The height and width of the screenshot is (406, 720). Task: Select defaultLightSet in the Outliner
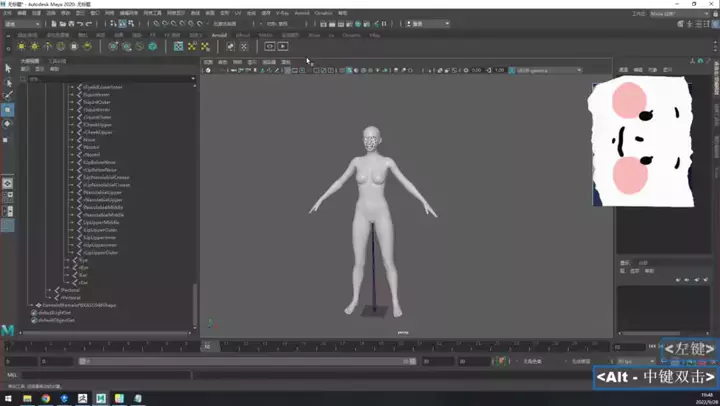[x=54, y=312]
